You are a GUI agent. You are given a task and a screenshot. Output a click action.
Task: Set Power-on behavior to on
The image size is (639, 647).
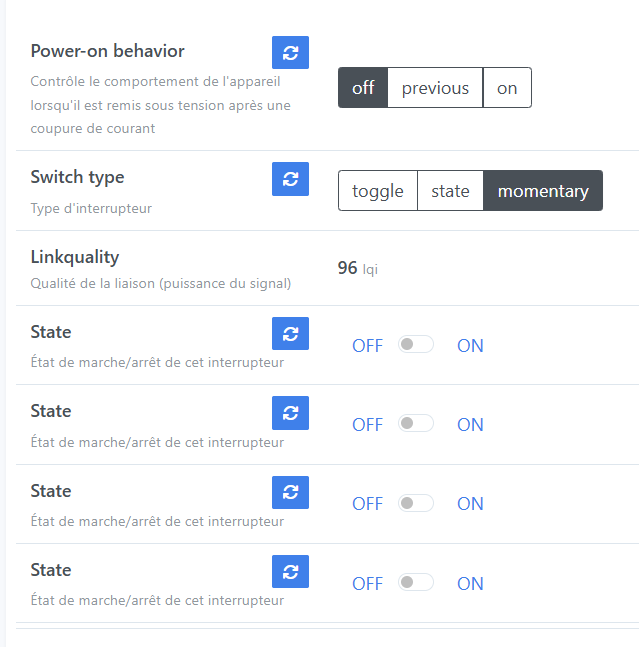tap(507, 88)
